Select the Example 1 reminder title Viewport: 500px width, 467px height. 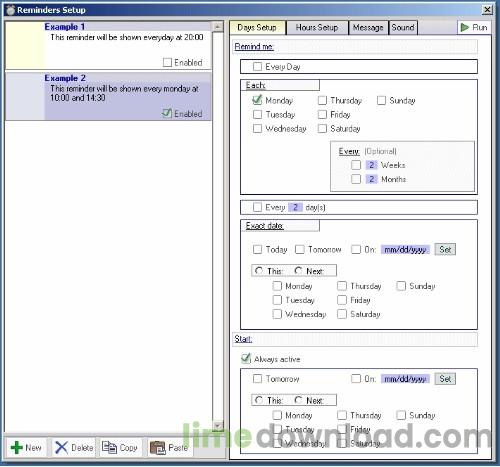coord(65,27)
